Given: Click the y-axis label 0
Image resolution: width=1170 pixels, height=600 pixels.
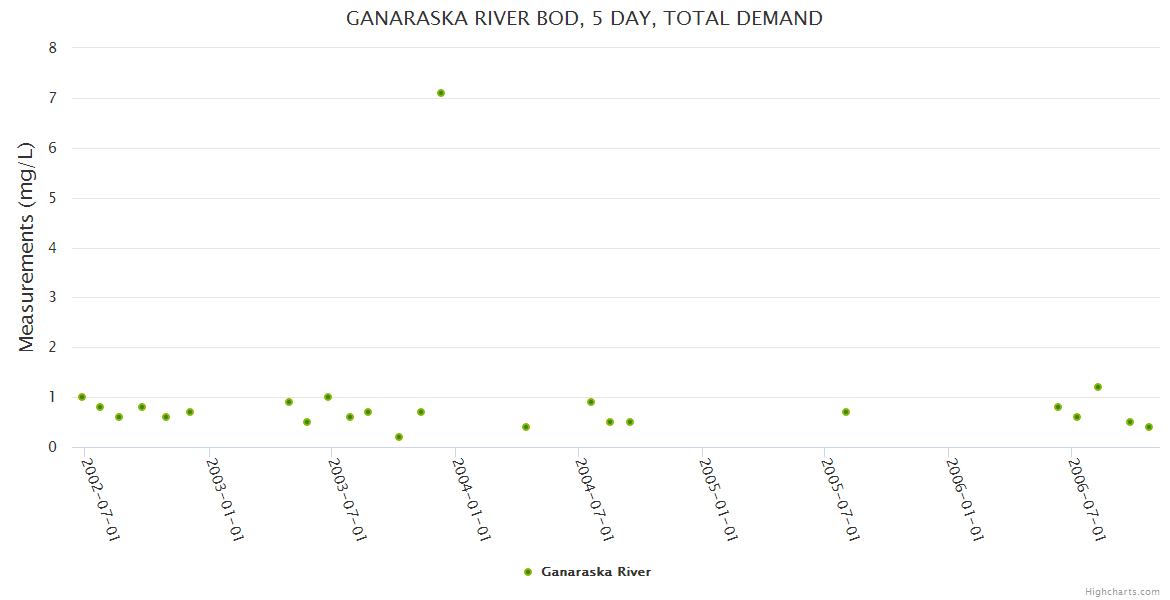Looking at the screenshot, I should 53,447.
